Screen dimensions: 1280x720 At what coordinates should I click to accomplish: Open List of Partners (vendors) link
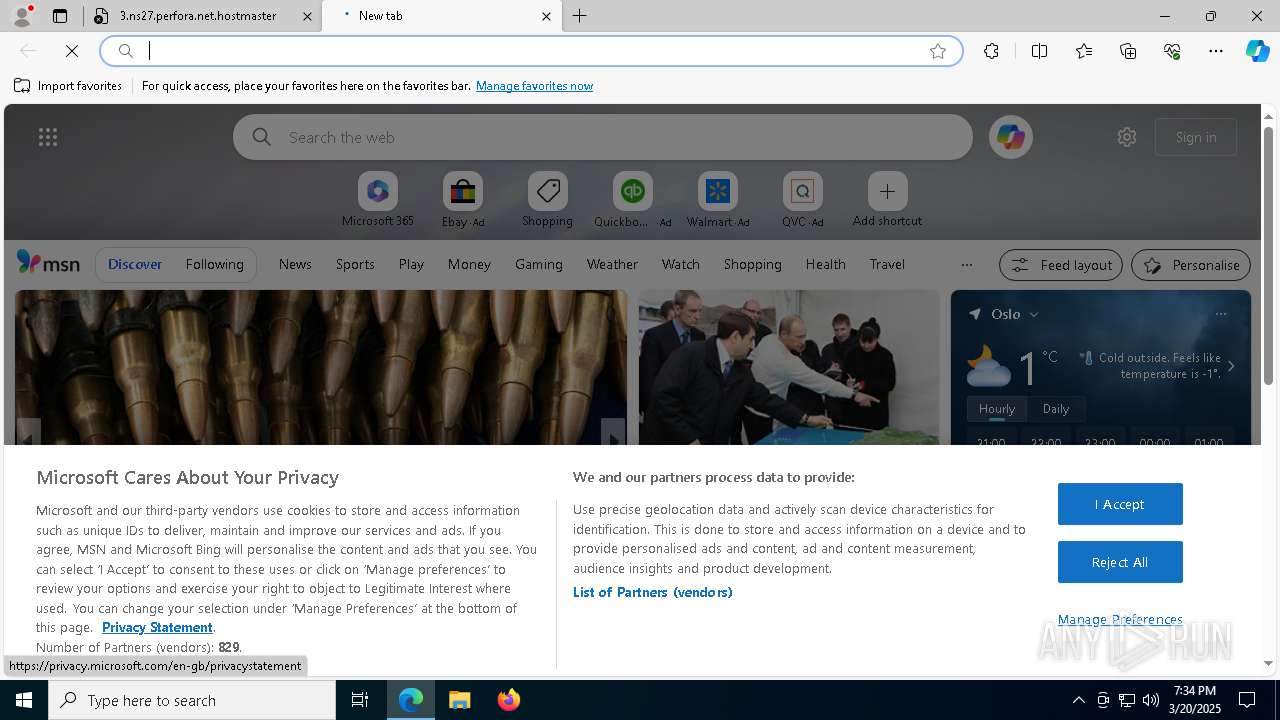(x=652, y=592)
